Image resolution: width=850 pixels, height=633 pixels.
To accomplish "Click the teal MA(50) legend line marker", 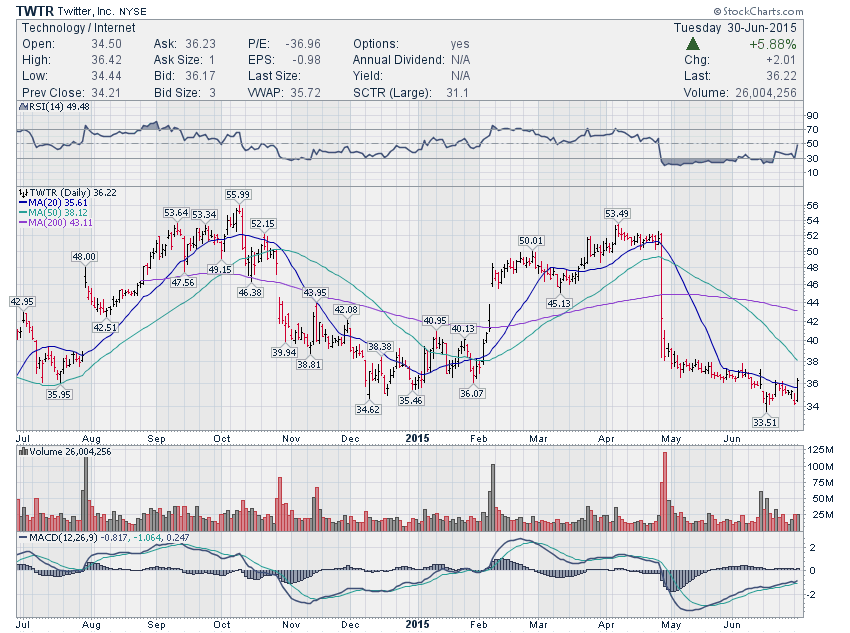I will pos(23,212).
